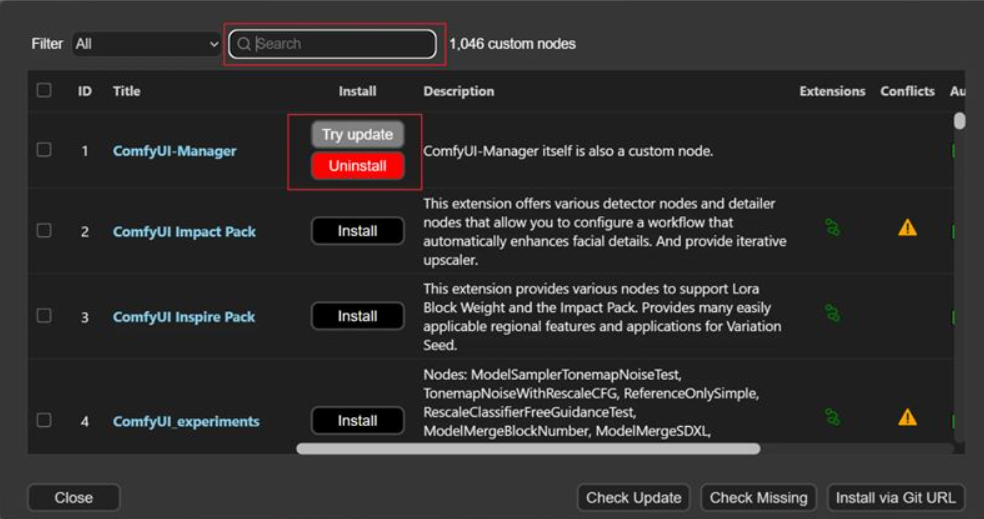Click the horizontal scrollbar of the table

point(528,449)
